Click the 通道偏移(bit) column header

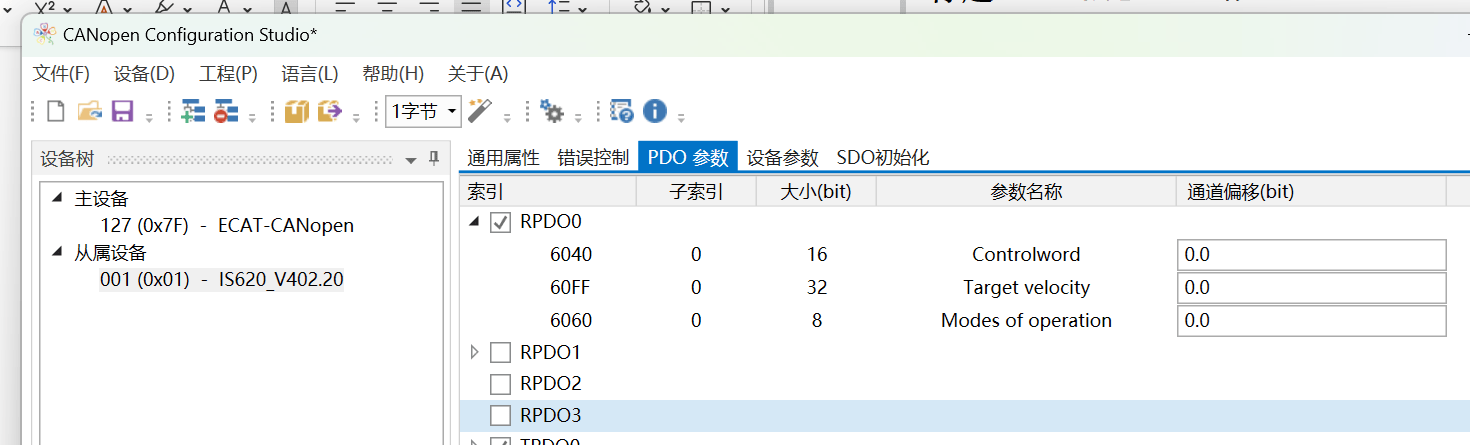[1311, 191]
